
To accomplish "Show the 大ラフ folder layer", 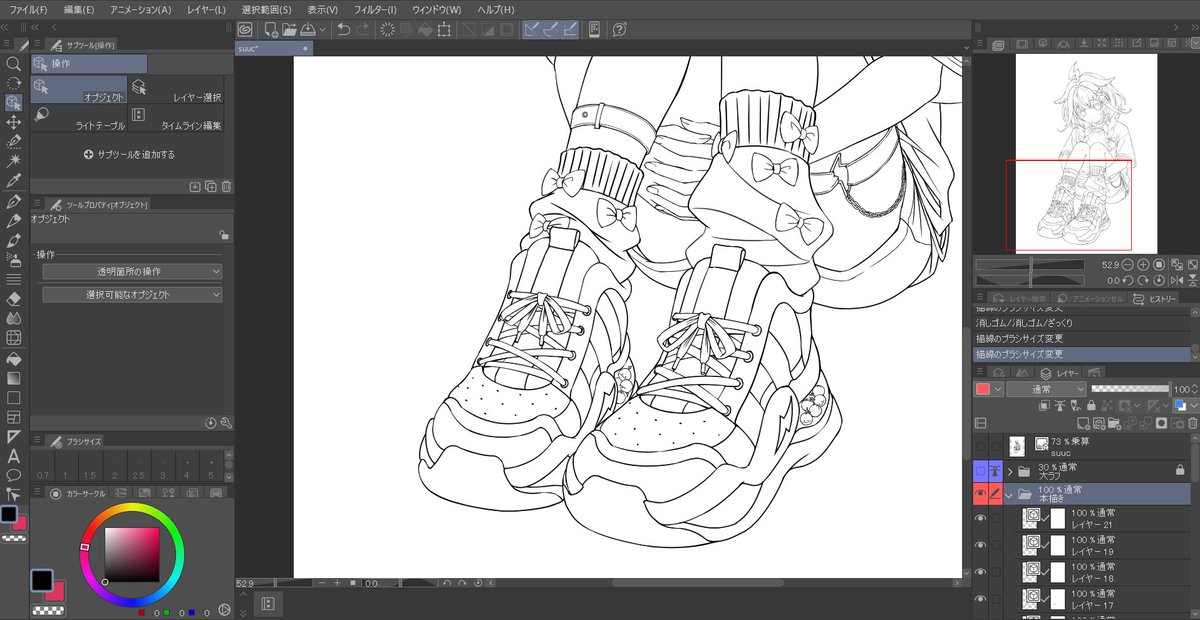I will 981,470.
